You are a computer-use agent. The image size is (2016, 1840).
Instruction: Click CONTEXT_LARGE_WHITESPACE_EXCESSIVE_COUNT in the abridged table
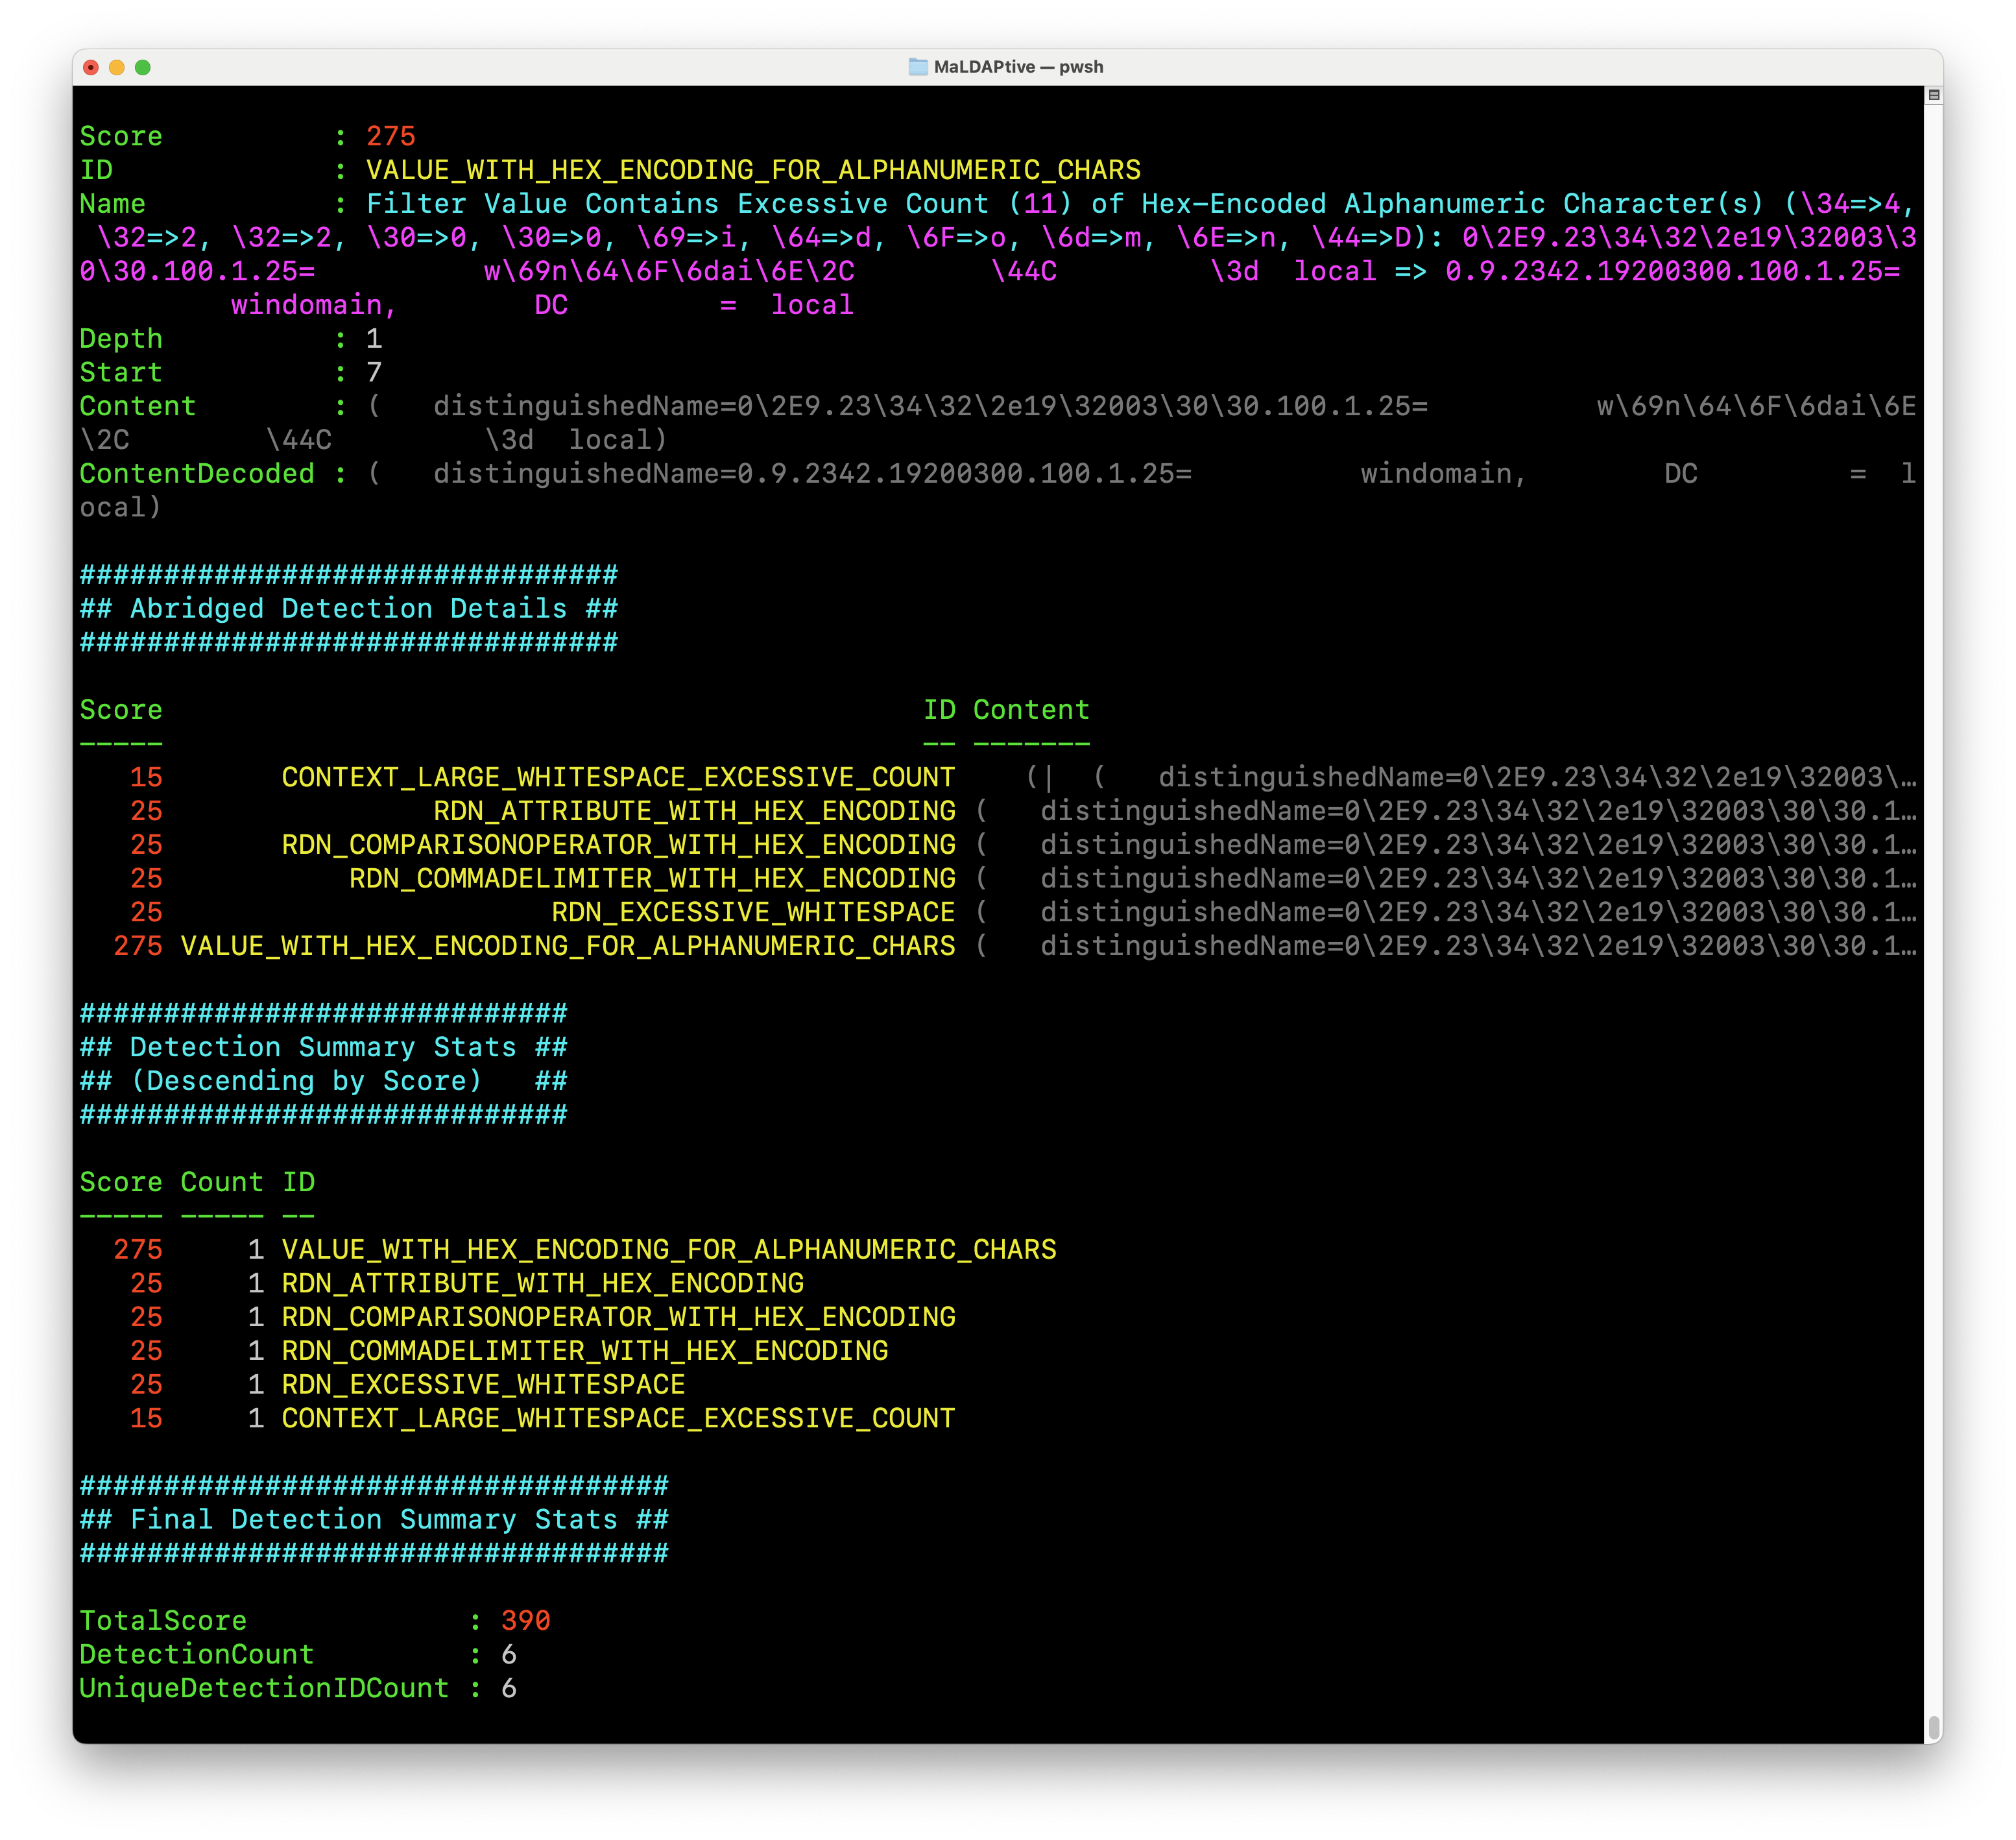(x=618, y=778)
